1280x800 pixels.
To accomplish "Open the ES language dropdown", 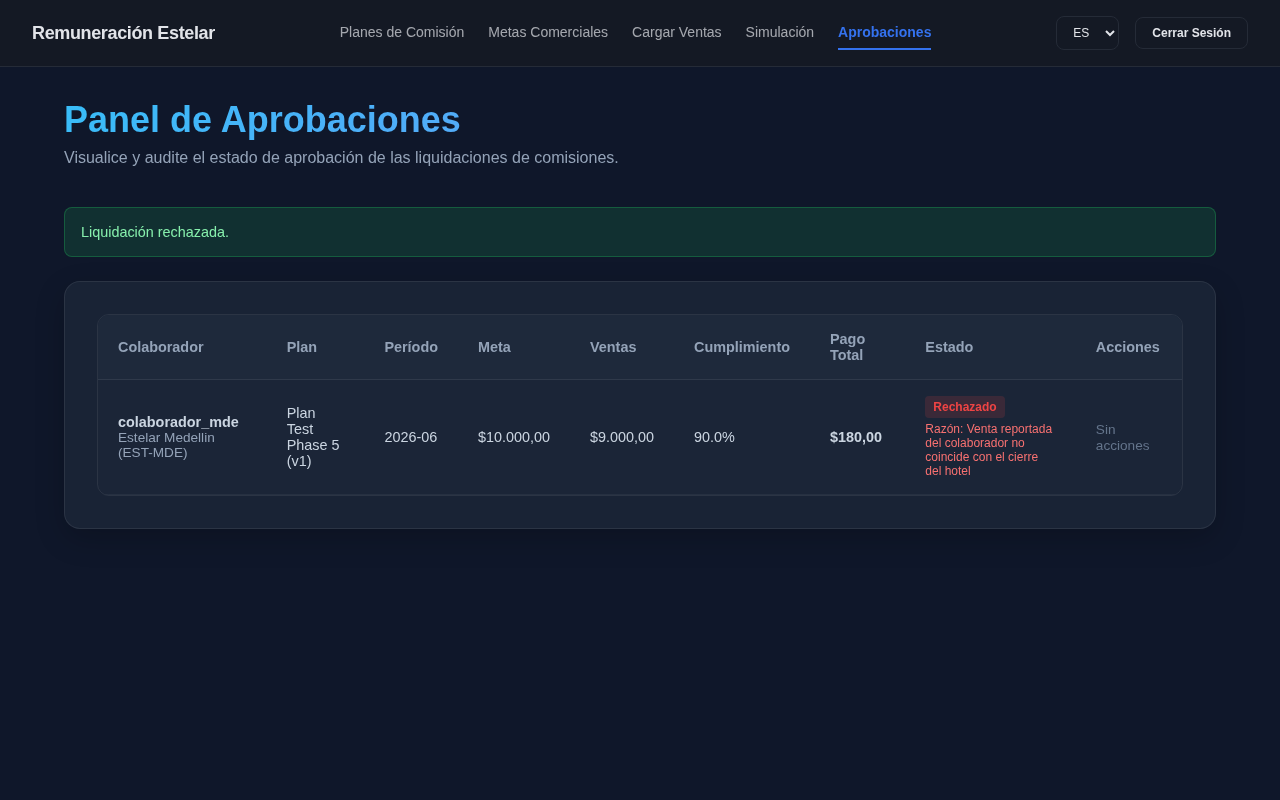I will pos(1087,33).
